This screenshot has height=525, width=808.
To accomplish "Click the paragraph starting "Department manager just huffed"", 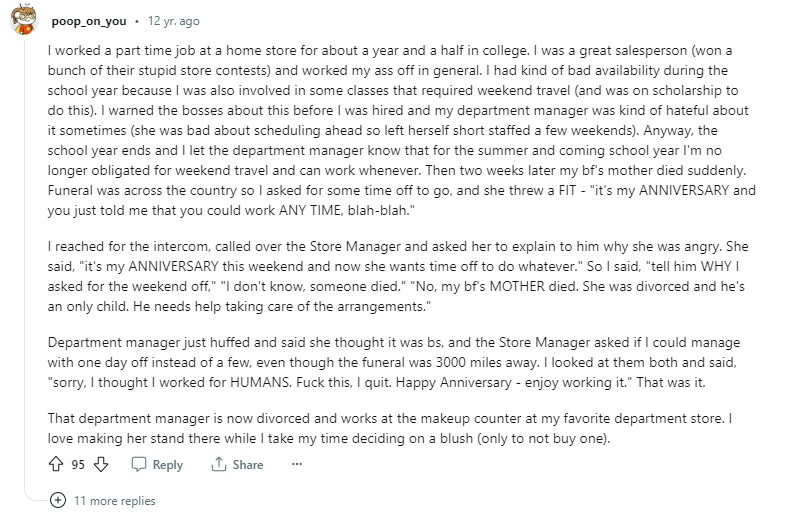I will tap(394, 362).
